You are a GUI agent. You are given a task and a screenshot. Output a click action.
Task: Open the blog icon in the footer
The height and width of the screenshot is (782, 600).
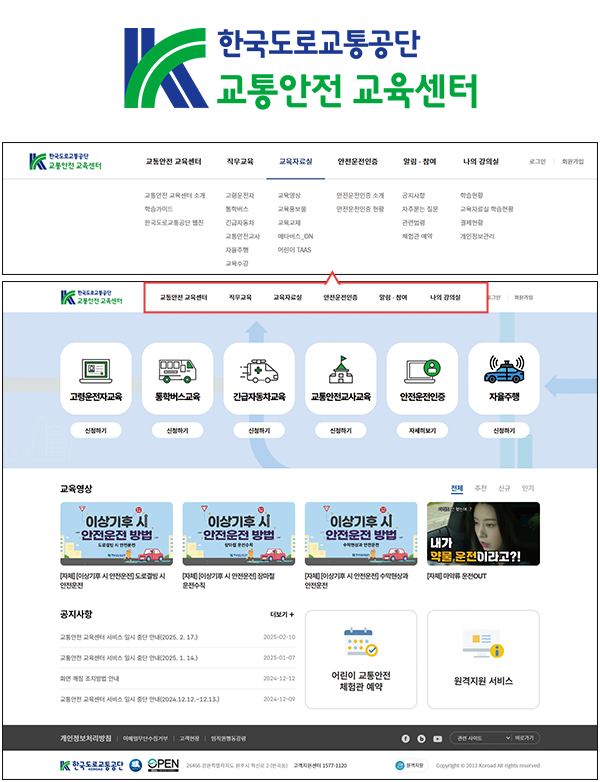tap(421, 739)
